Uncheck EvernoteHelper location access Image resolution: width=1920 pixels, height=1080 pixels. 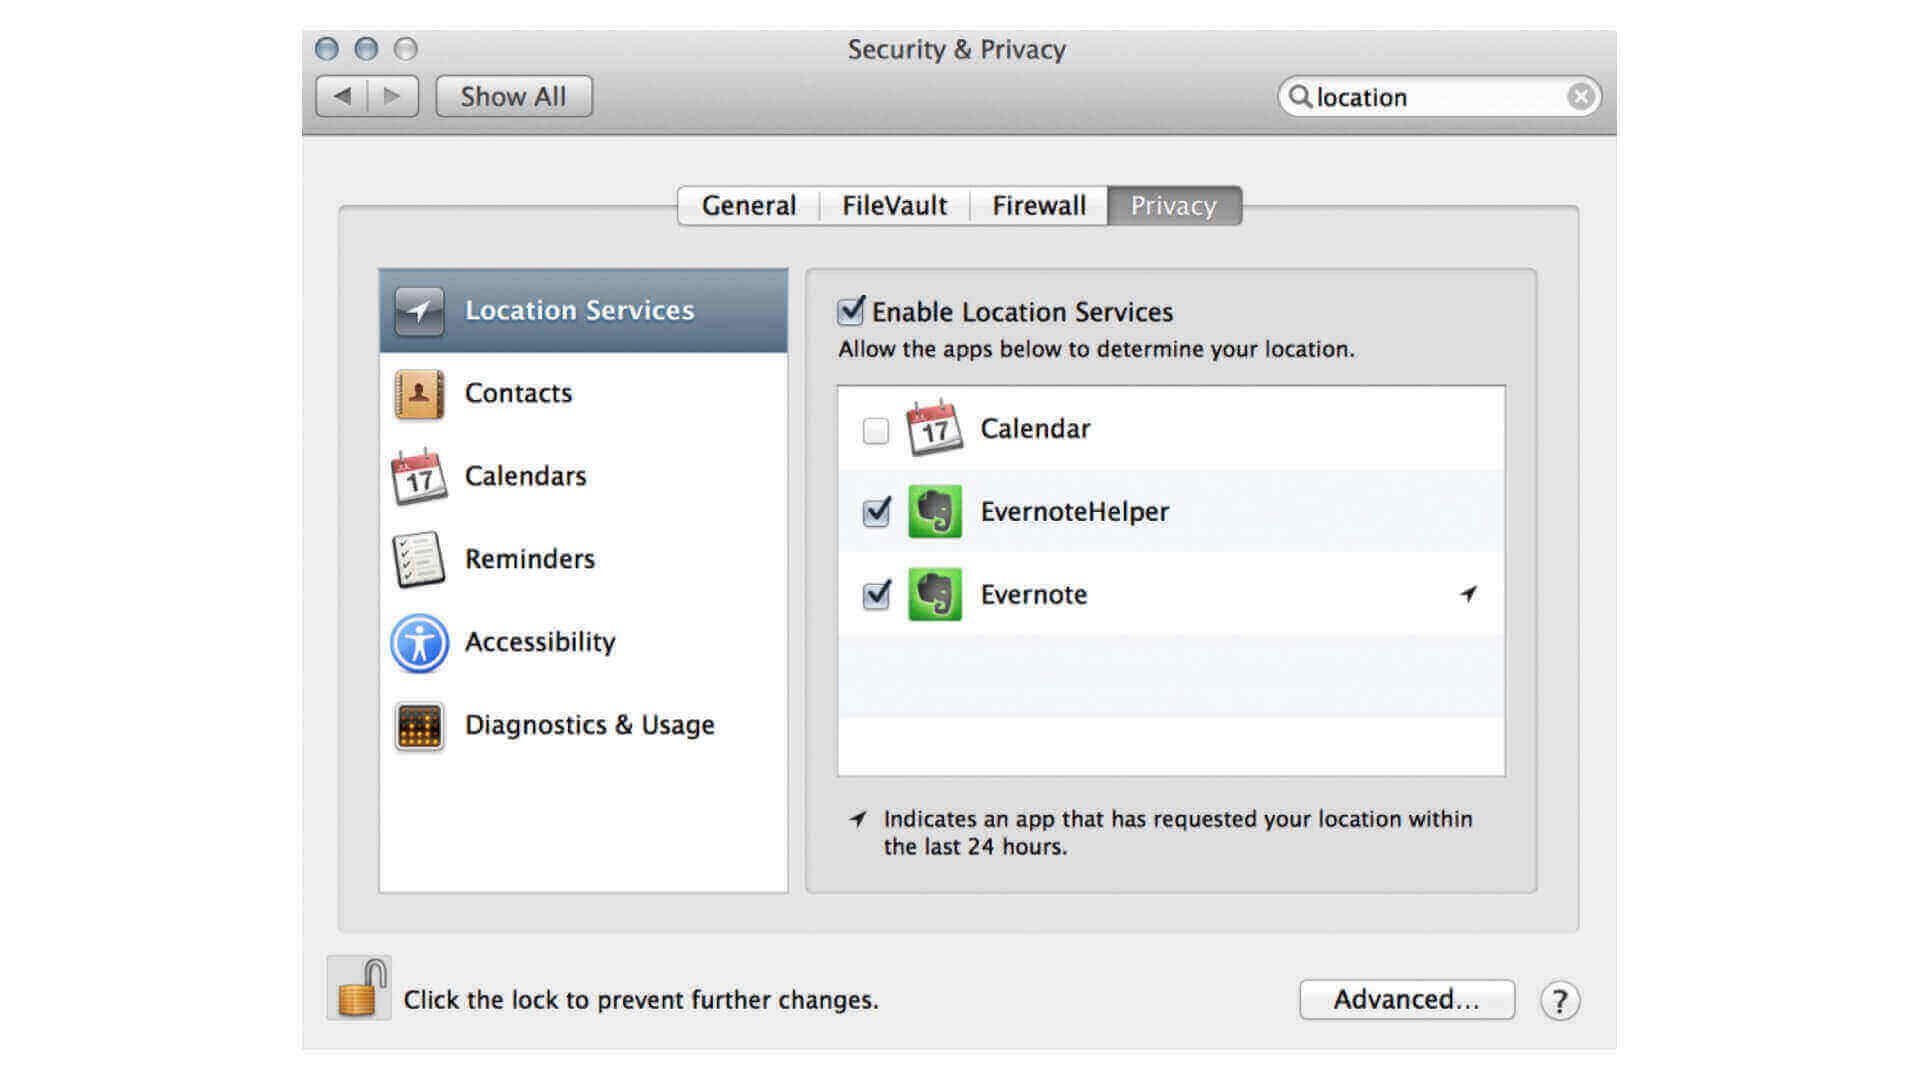(x=875, y=511)
